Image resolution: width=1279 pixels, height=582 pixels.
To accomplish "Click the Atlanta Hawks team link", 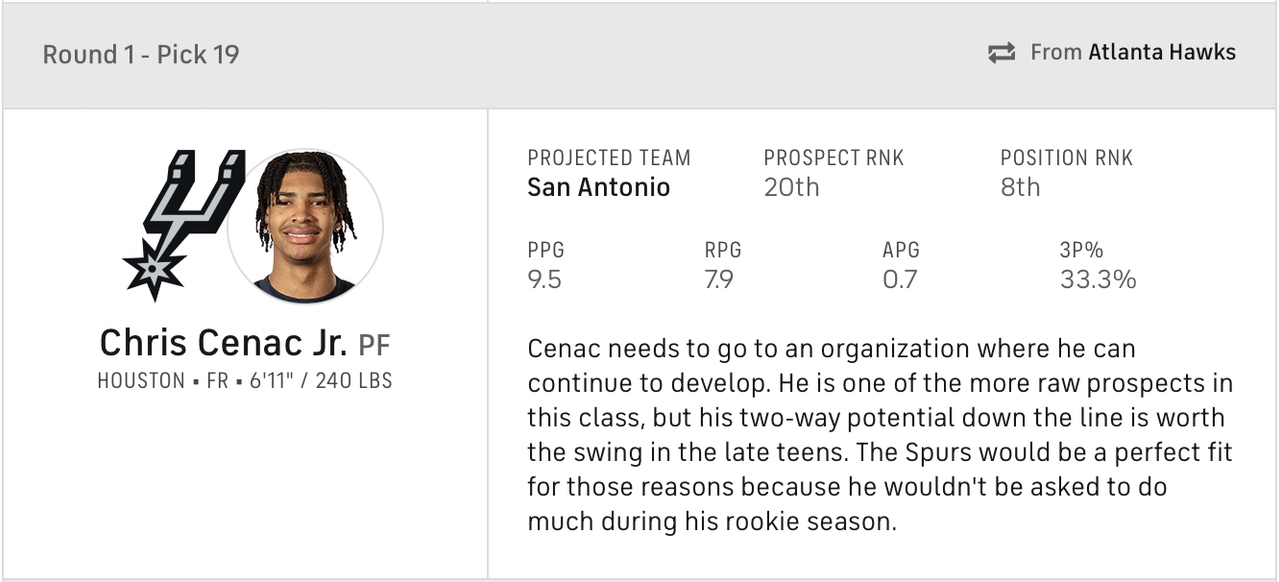I will click(x=1162, y=52).
